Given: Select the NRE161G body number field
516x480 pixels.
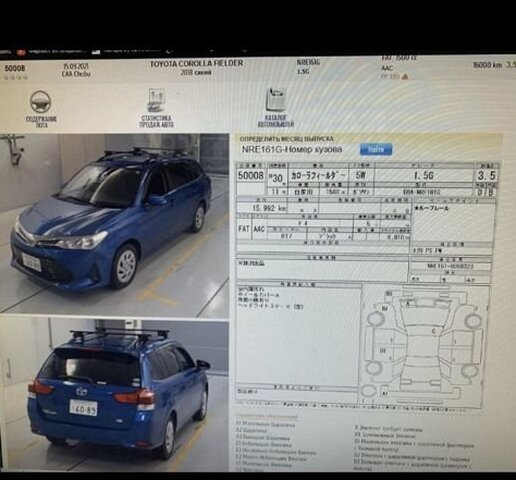Looking at the screenshot, I should pyautogui.click(x=292, y=149).
